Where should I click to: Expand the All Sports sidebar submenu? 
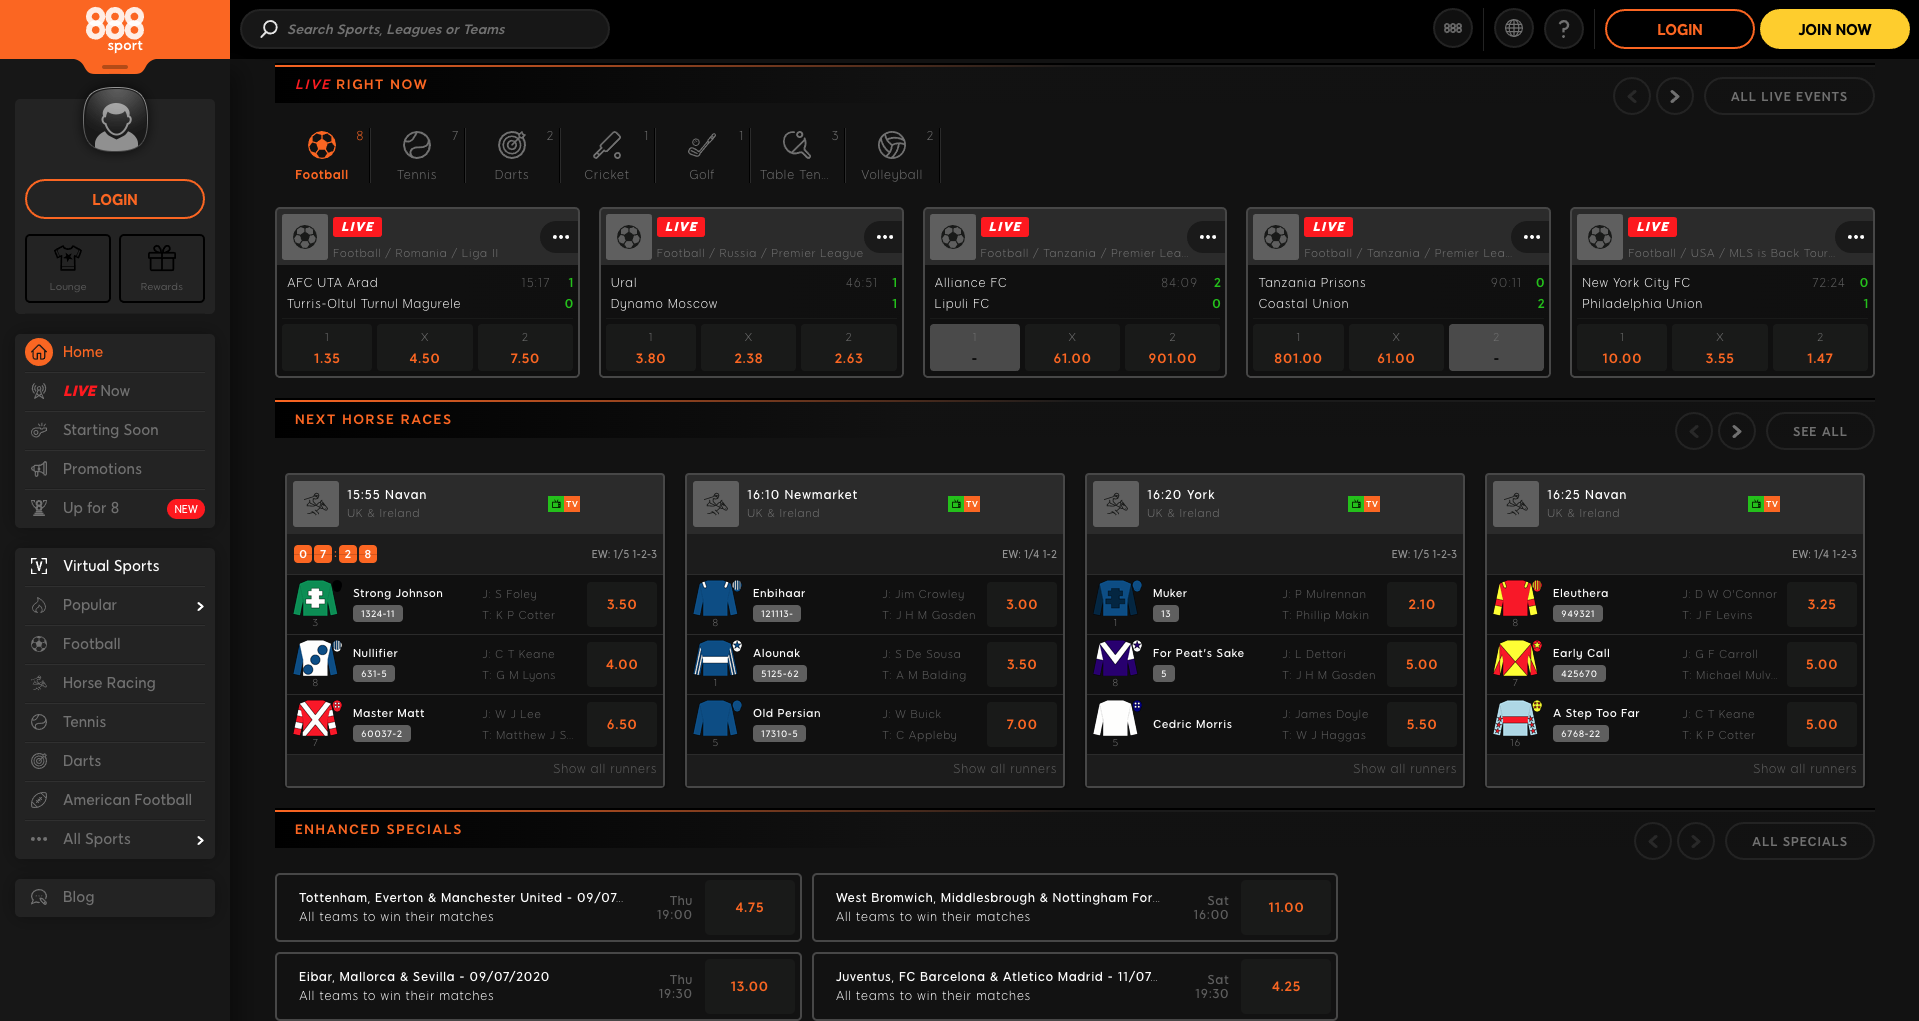[200, 840]
